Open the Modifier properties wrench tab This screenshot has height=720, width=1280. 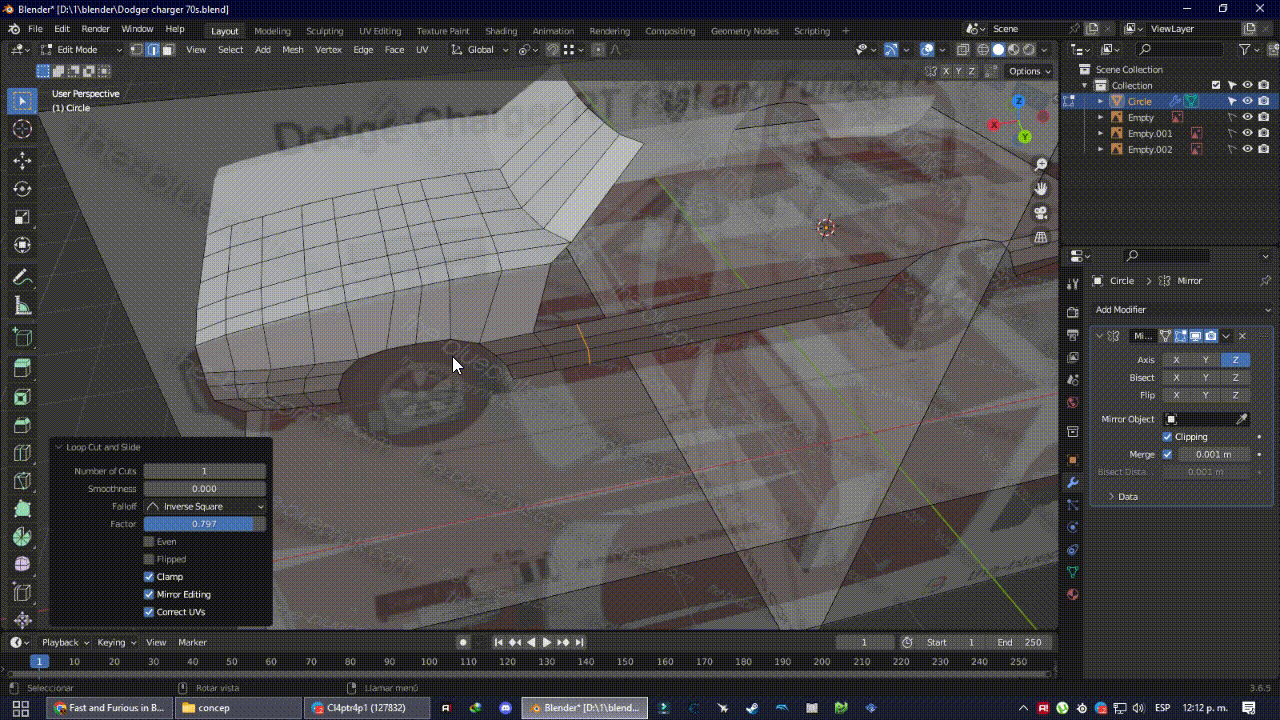[x=1073, y=482]
